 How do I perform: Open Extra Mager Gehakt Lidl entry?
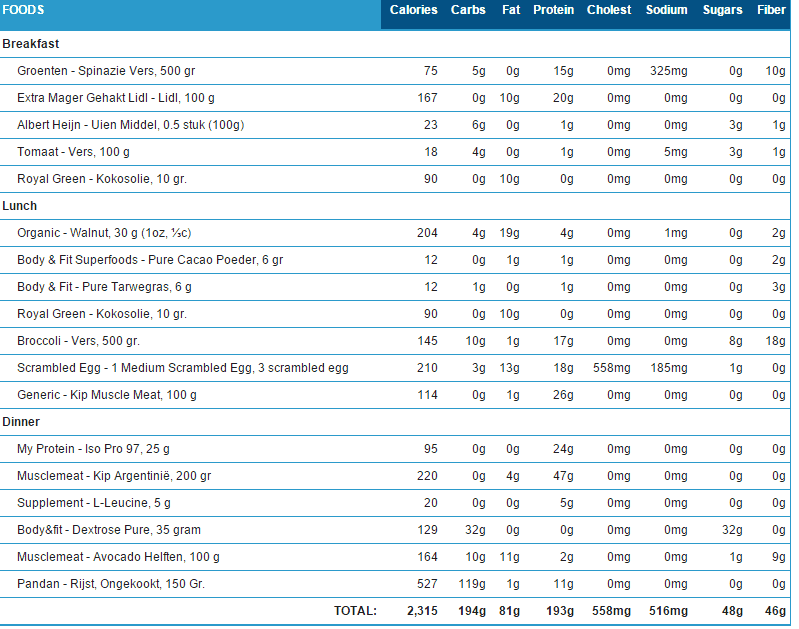click(116, 98)
